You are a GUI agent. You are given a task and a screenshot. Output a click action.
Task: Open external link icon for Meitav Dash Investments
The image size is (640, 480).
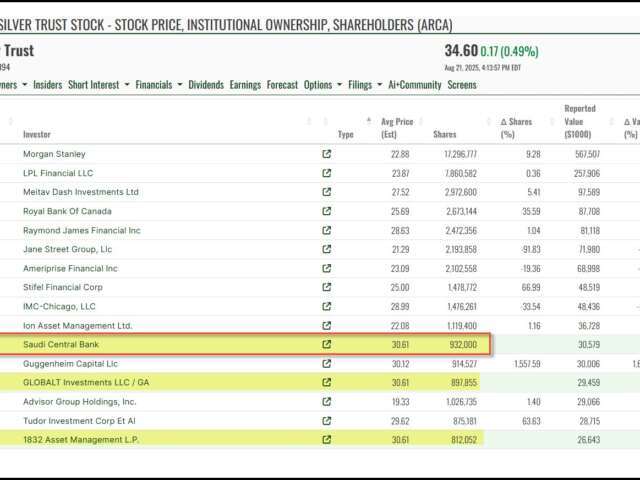point(327,192)
